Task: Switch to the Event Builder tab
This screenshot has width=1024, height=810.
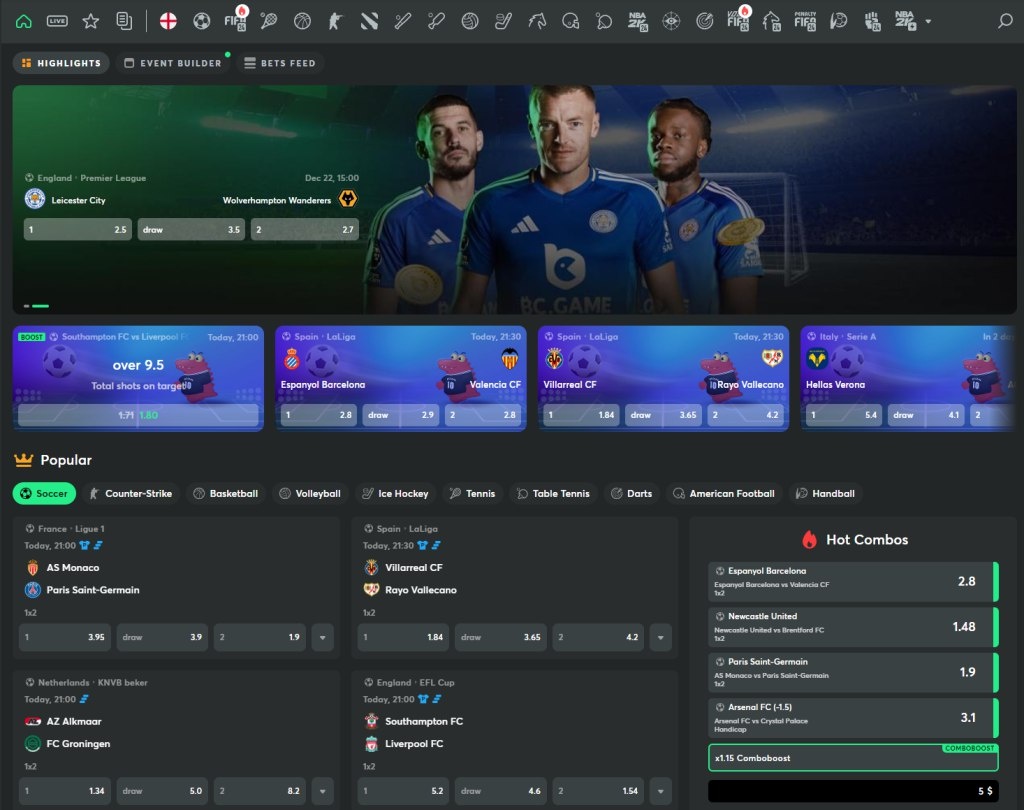Action: pyautogui.click(x=173, y=63)
